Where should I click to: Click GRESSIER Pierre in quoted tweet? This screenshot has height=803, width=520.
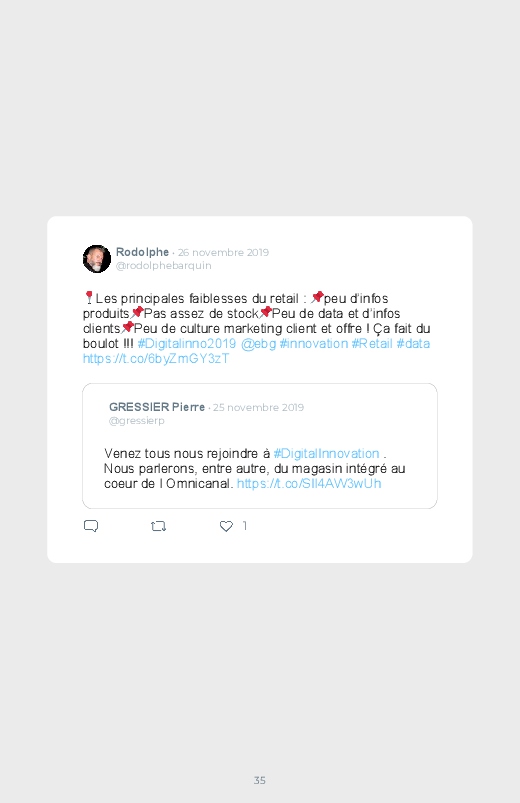[x=157, y=407]
